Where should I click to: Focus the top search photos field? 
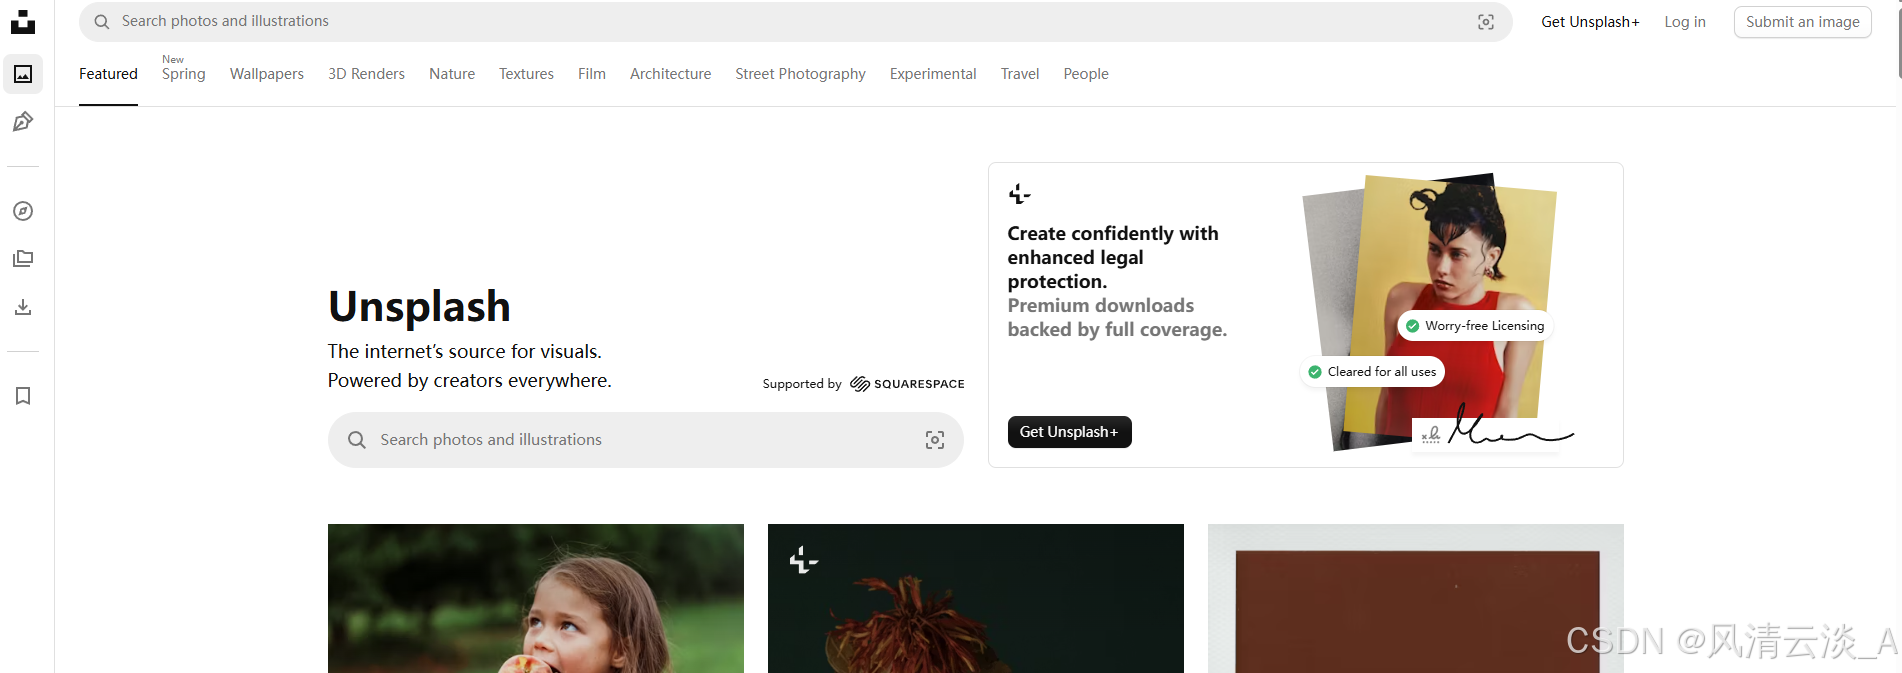(795, 22)
